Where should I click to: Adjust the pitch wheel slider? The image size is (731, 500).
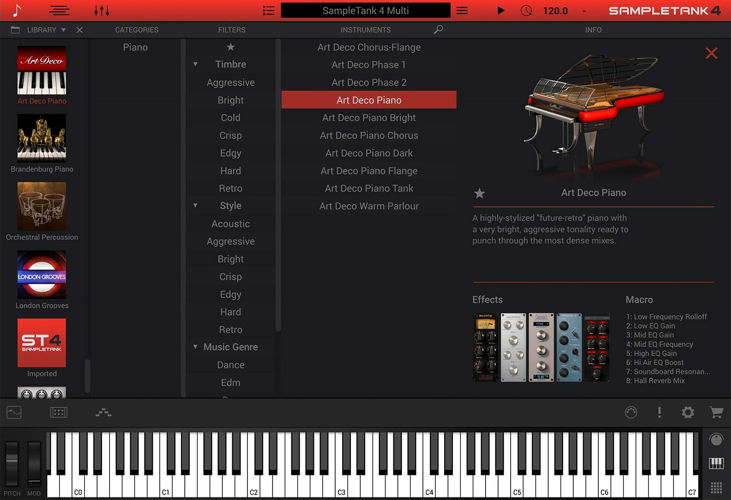(12, 464)
